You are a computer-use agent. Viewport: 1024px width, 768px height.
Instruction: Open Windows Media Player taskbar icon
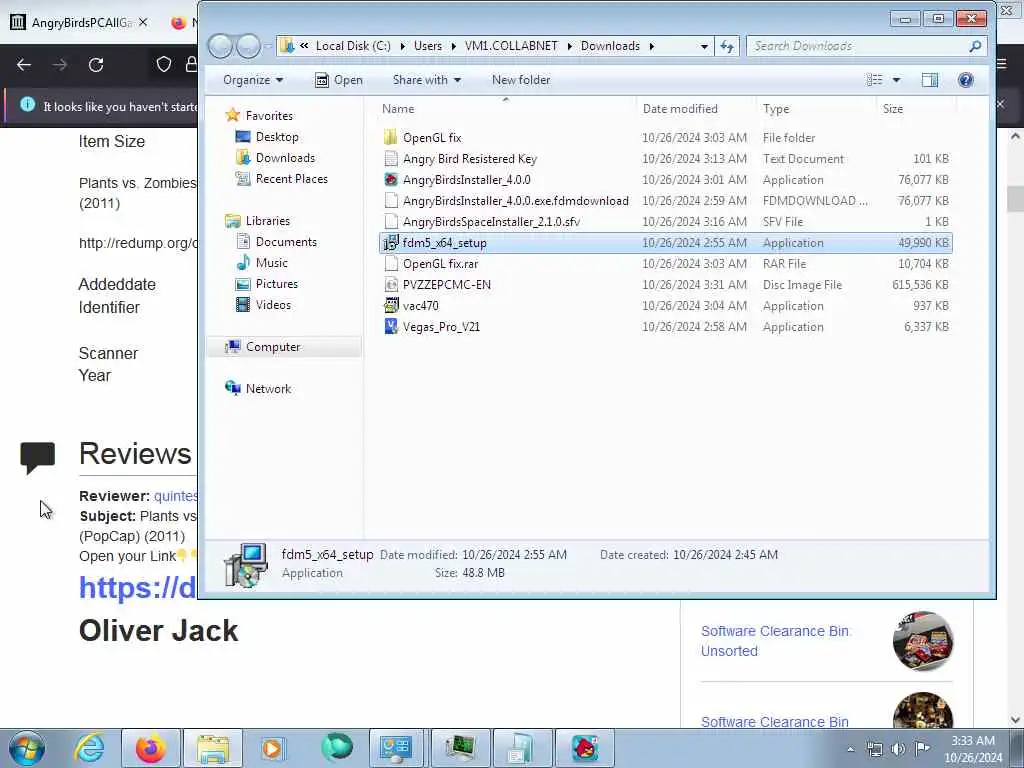273,748
